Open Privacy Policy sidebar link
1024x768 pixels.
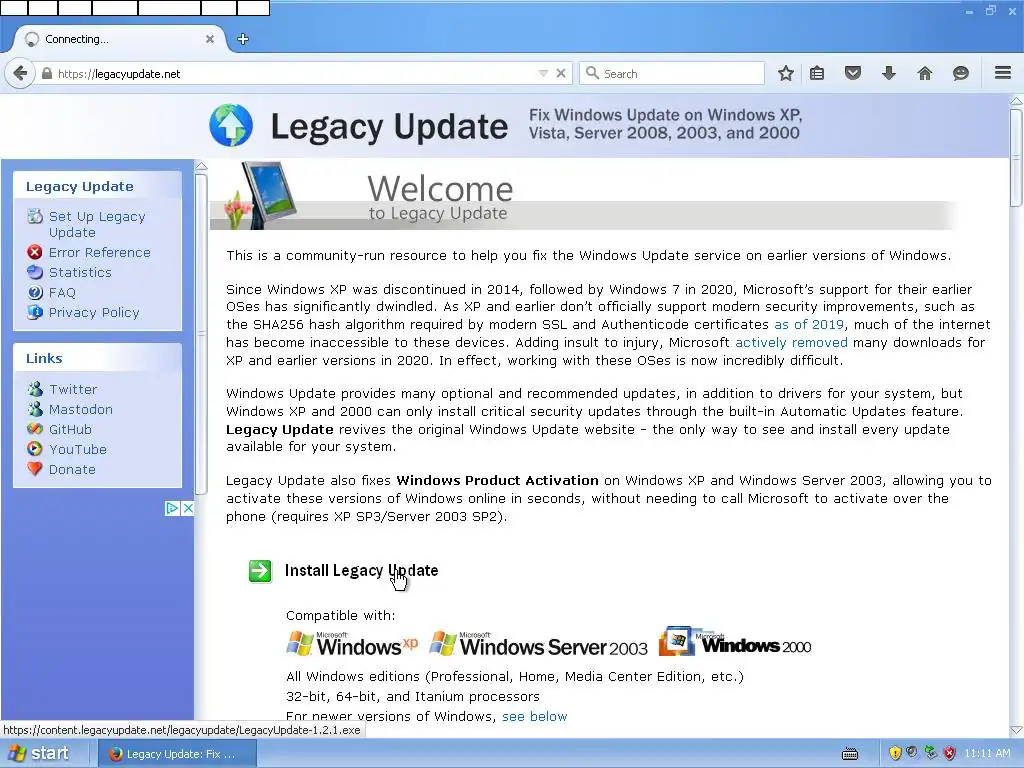point(94,313)
